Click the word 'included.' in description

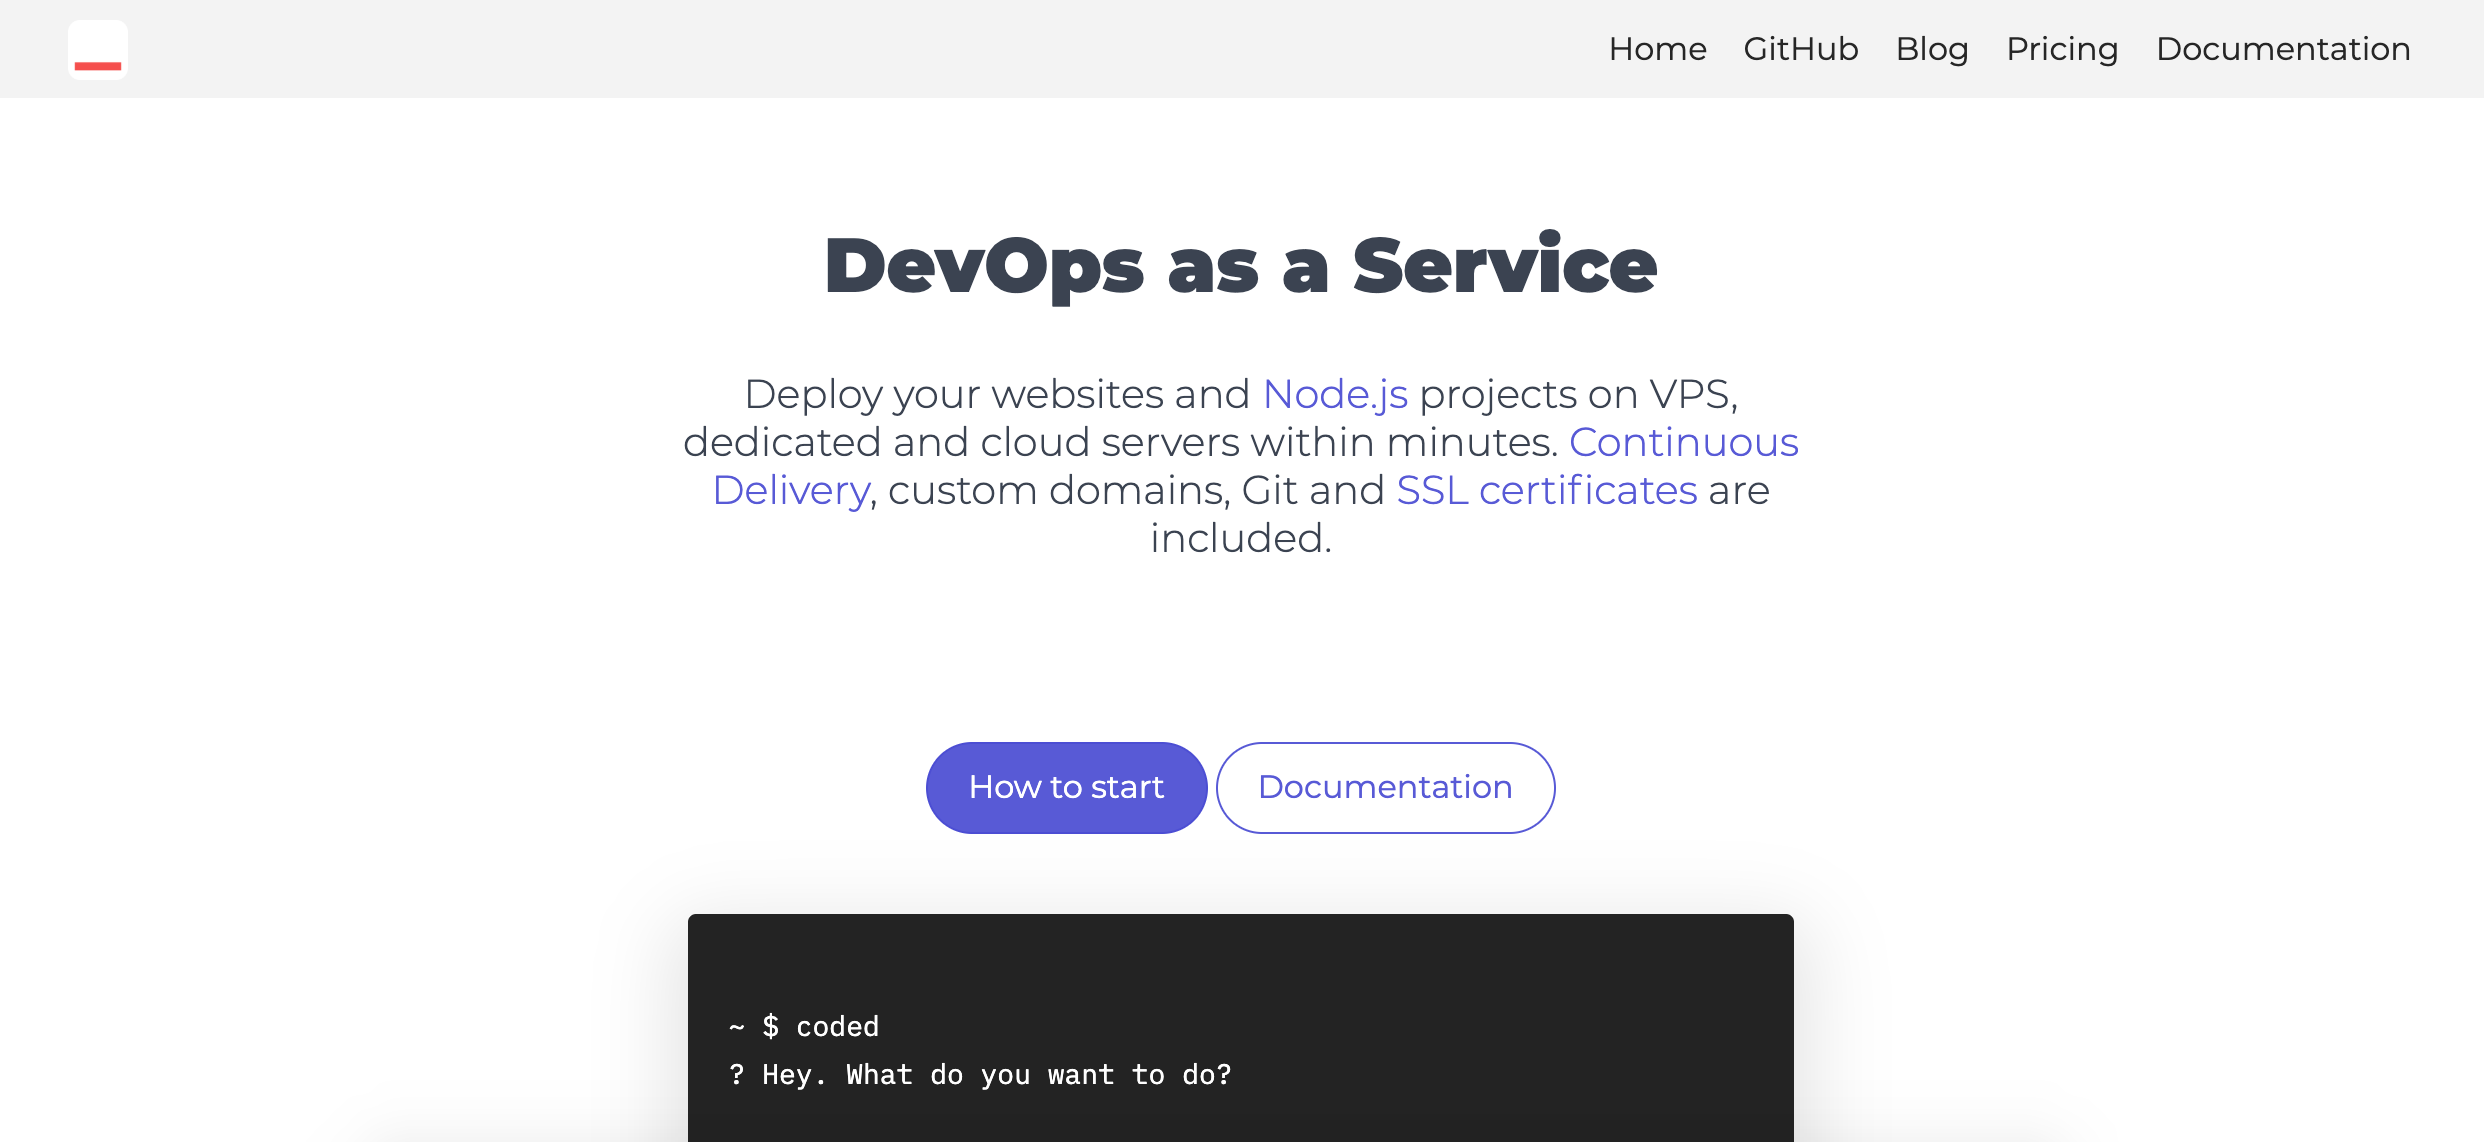point(1240,538)
